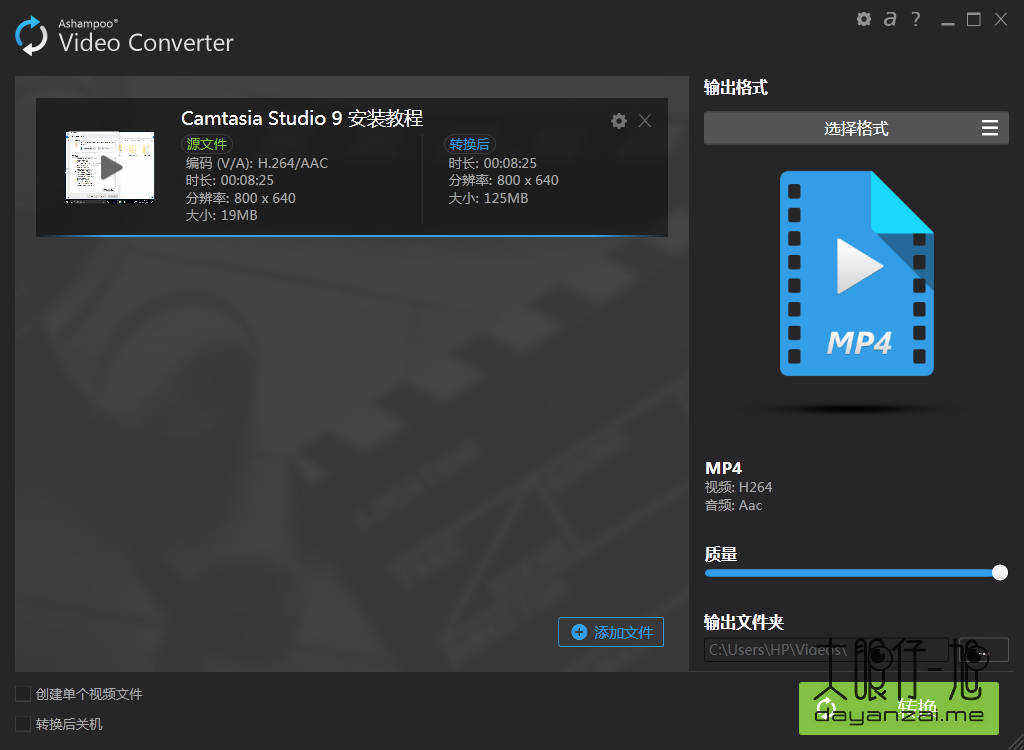Select the 转换后 converted label
This screenshot has height=750, width=1024.
pyautogui.click(x=469, y=144)
